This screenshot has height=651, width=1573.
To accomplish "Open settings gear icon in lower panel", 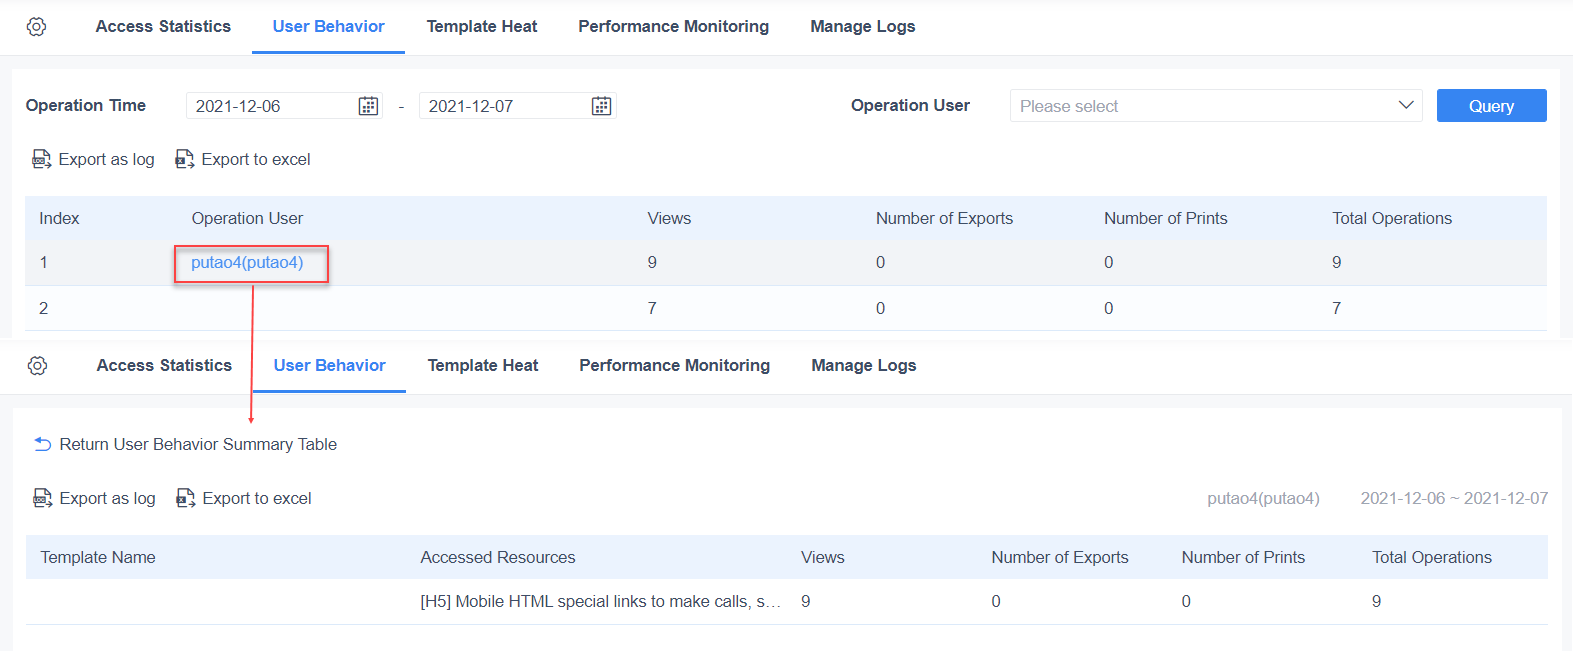I will [37, 366].
